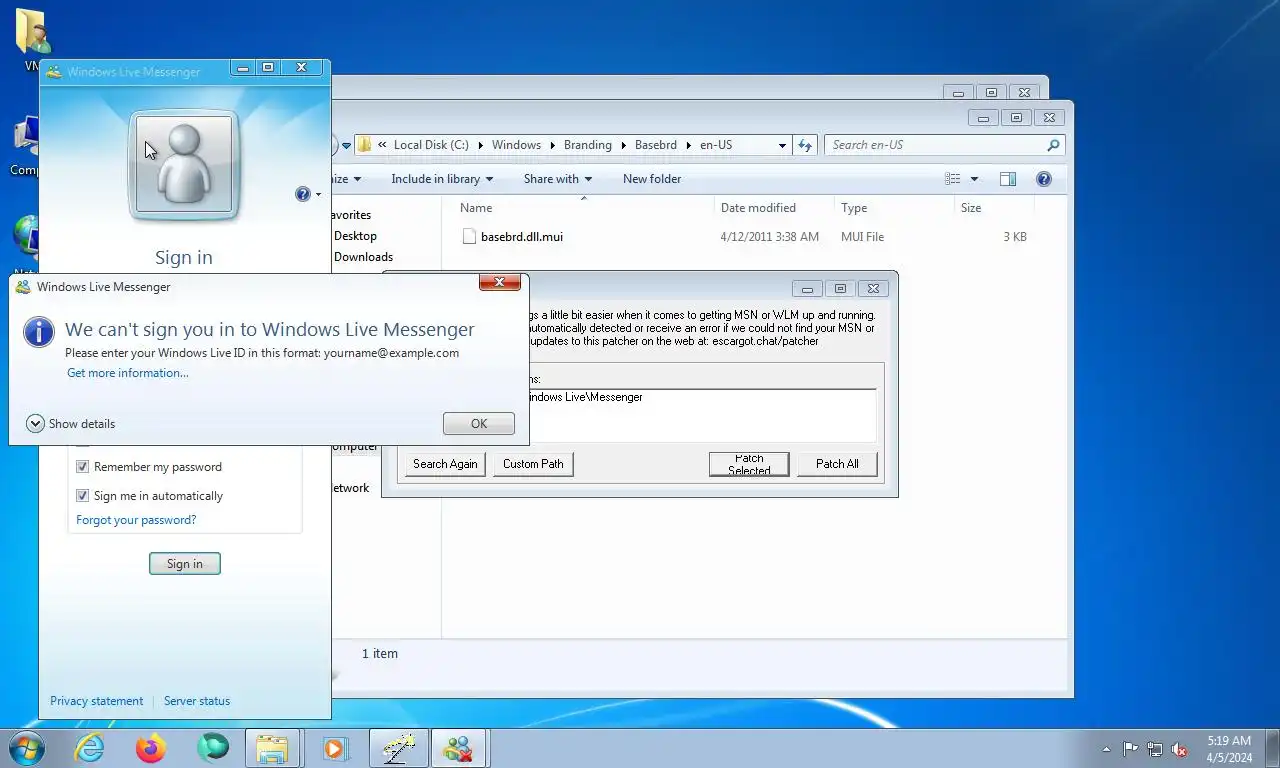Image resolution: width=1280 pixels, height=768 pixels.
Task: Click OK in the sign-in error dialog
Action: 479,424
